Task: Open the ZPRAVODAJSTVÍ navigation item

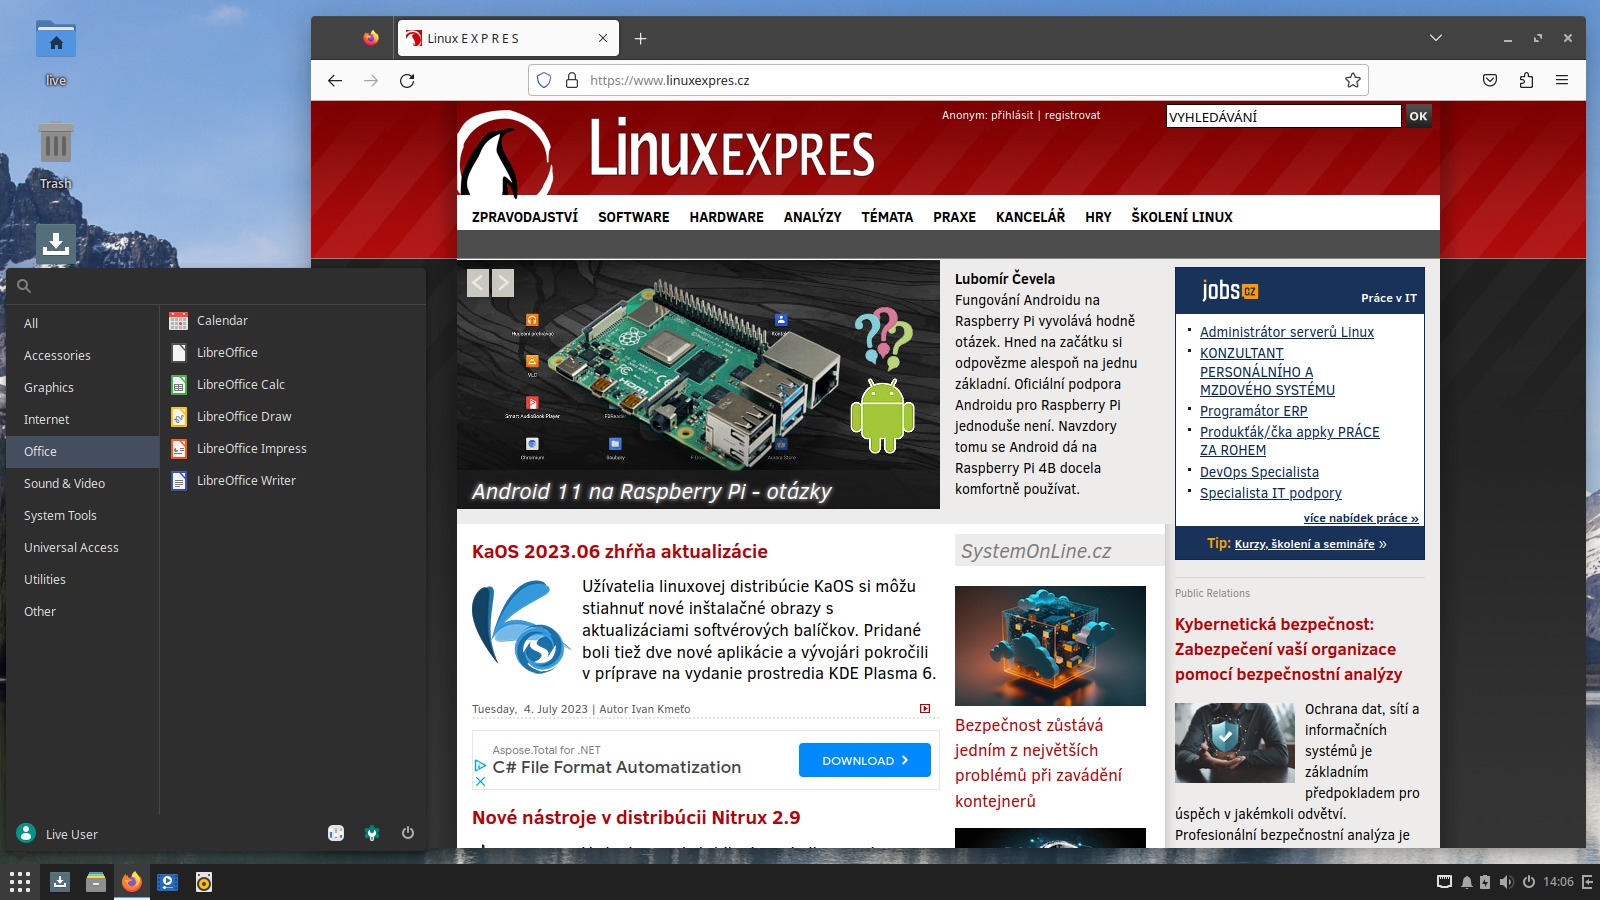Action: (x=525, y=217)
